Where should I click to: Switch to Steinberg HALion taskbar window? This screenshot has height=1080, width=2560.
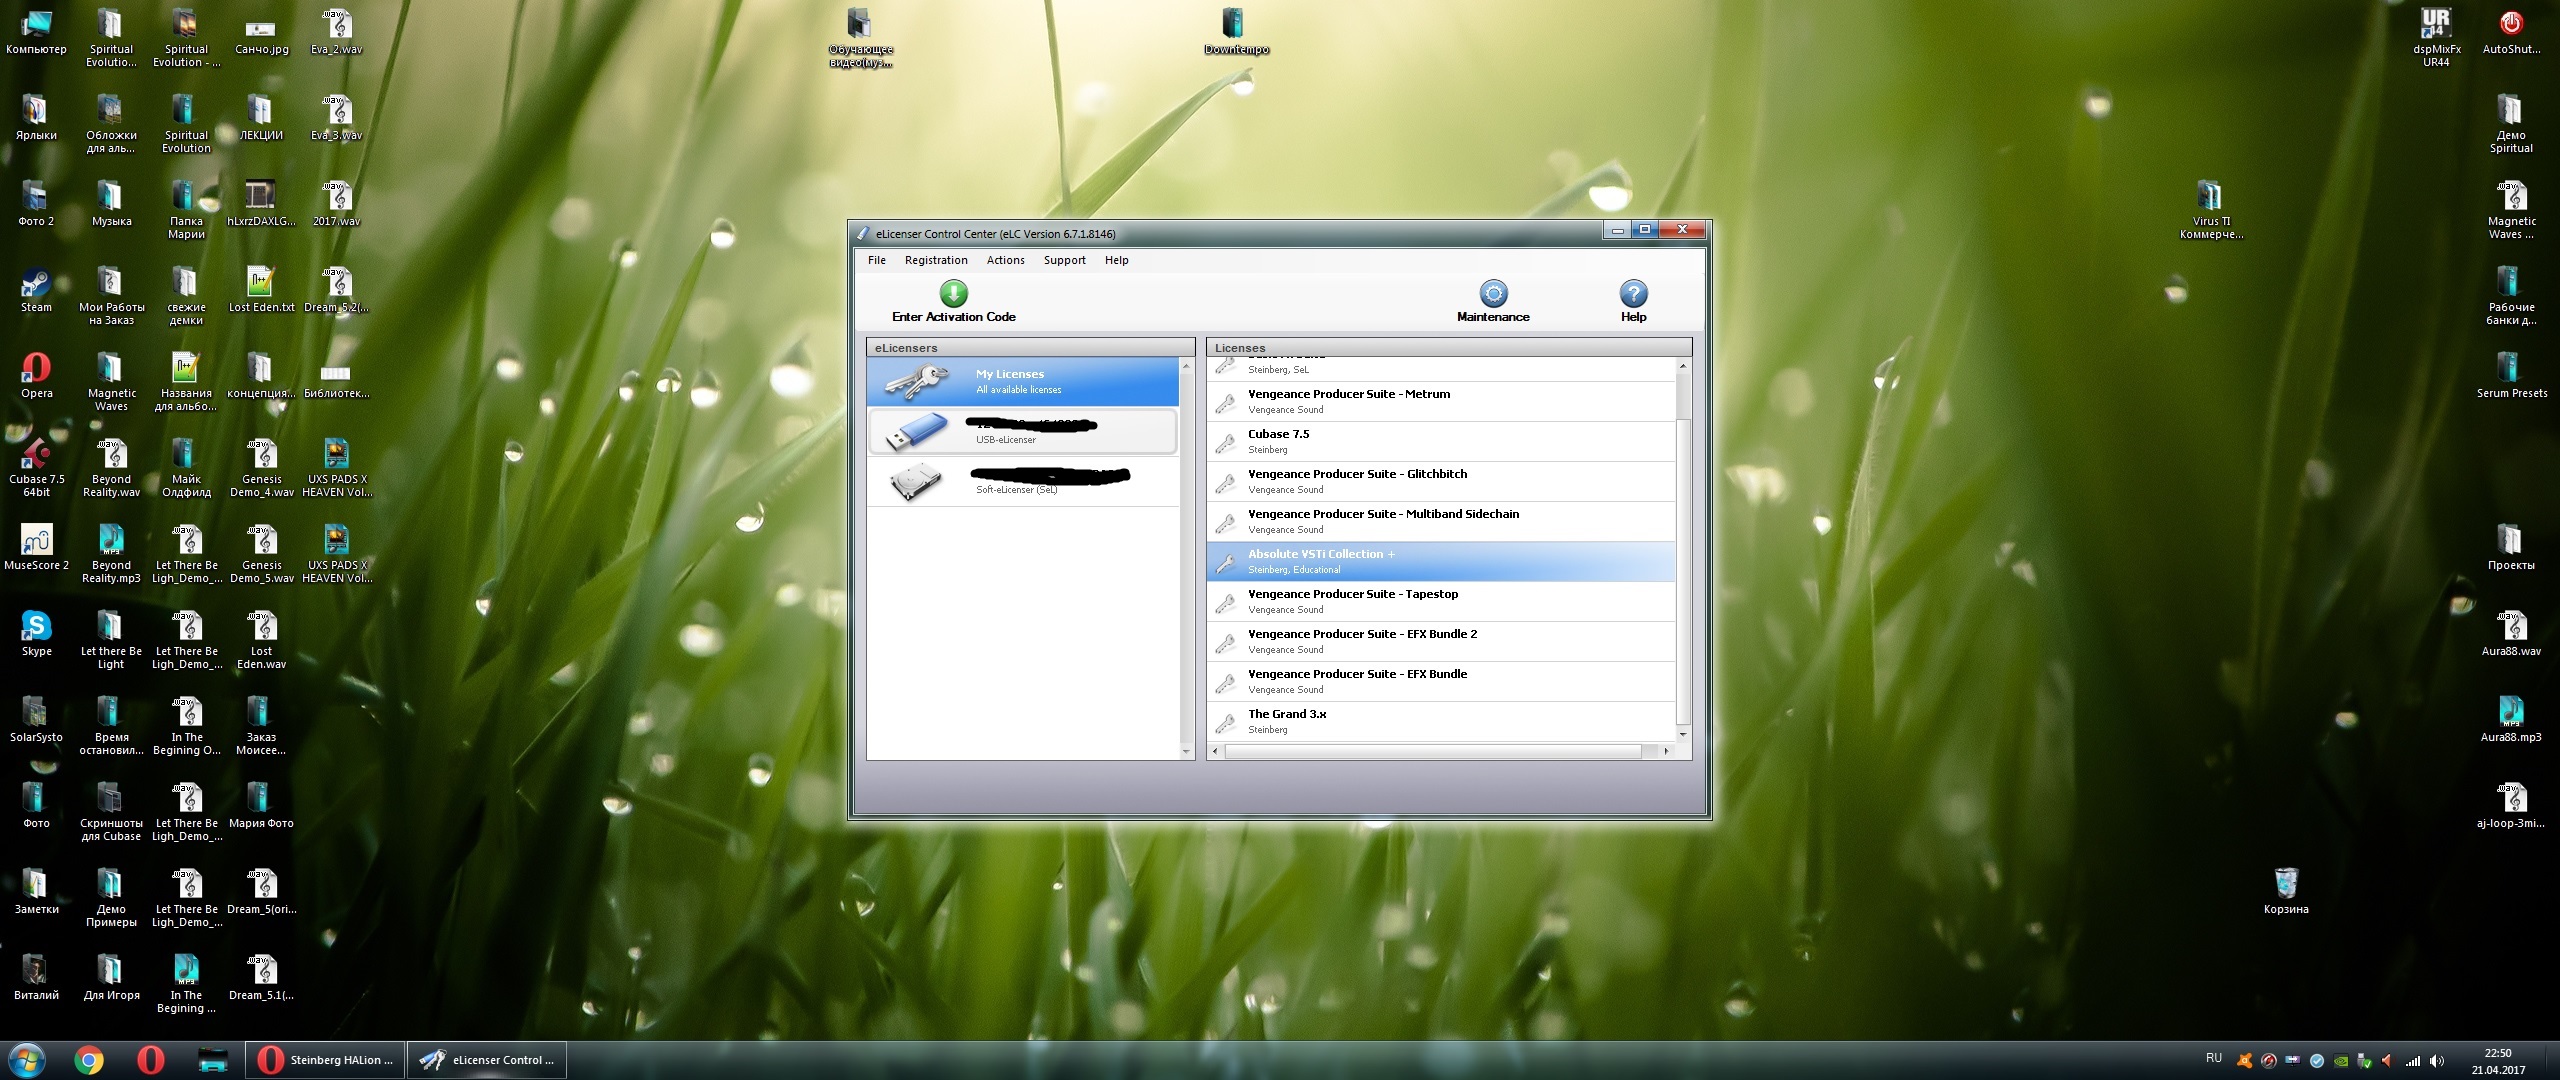(325, 1060)
